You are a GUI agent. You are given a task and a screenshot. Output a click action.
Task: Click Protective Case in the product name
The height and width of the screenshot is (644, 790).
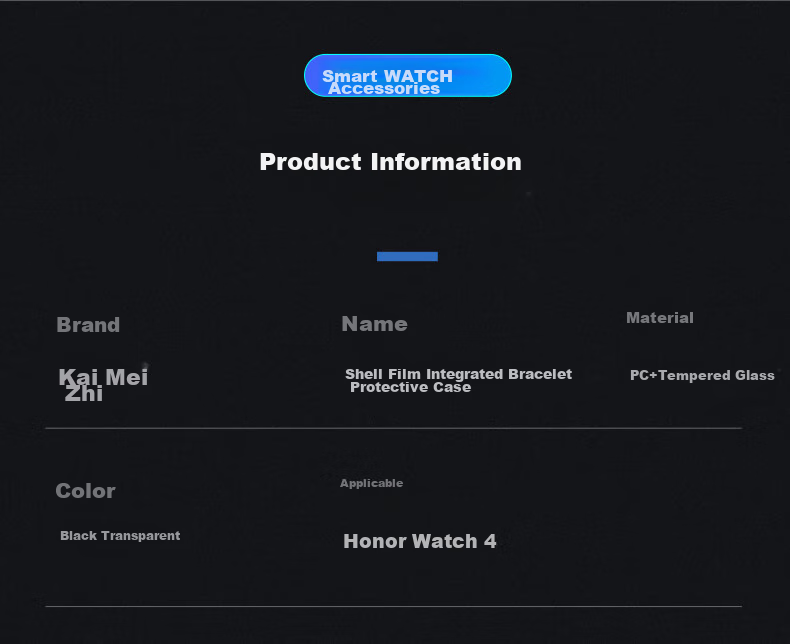click(x=411, y=388)
